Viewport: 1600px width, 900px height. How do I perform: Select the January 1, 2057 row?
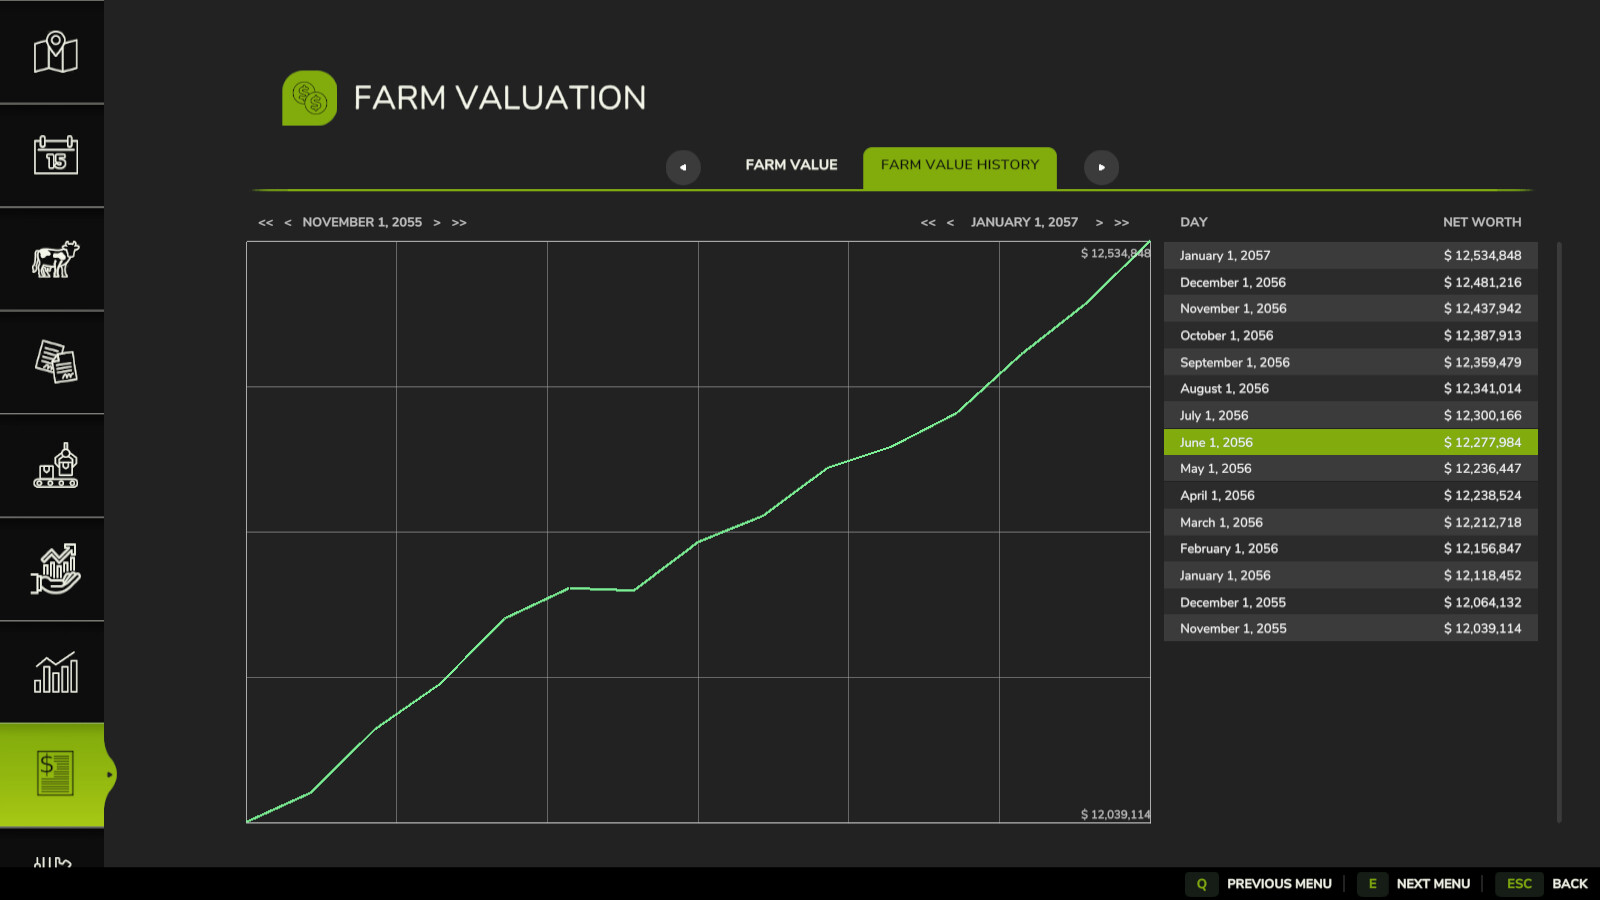point(1351,255)
